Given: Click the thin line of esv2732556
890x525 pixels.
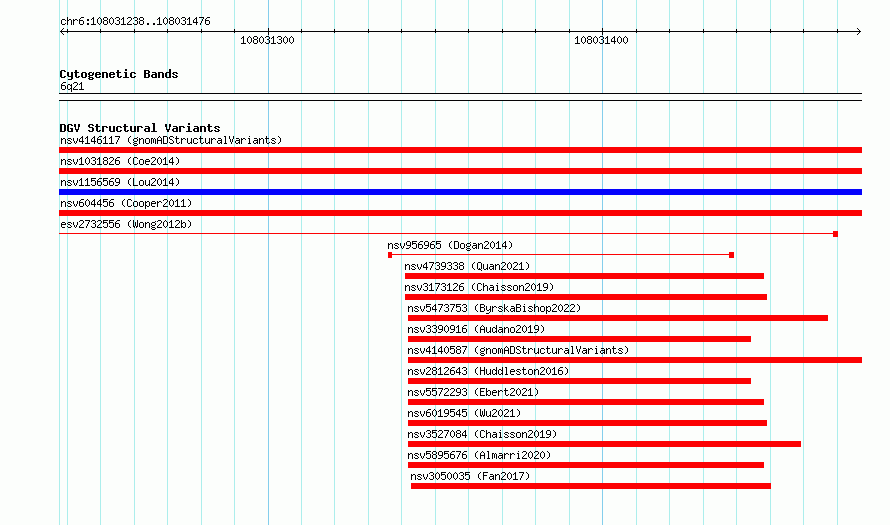Looking at the screenshot, I should pyautogui.click(x=448, y=233).
